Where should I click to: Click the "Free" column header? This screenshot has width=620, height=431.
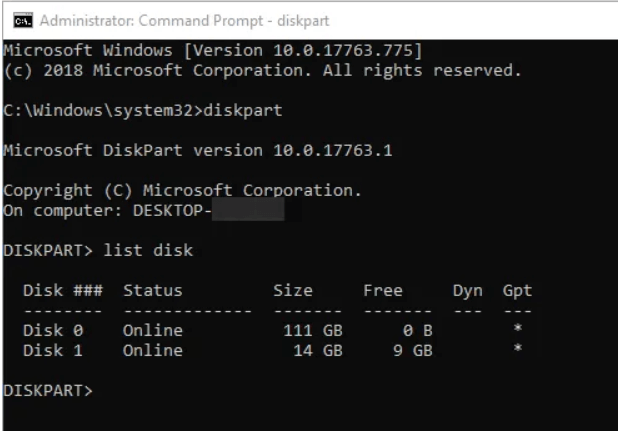point(382,291)
